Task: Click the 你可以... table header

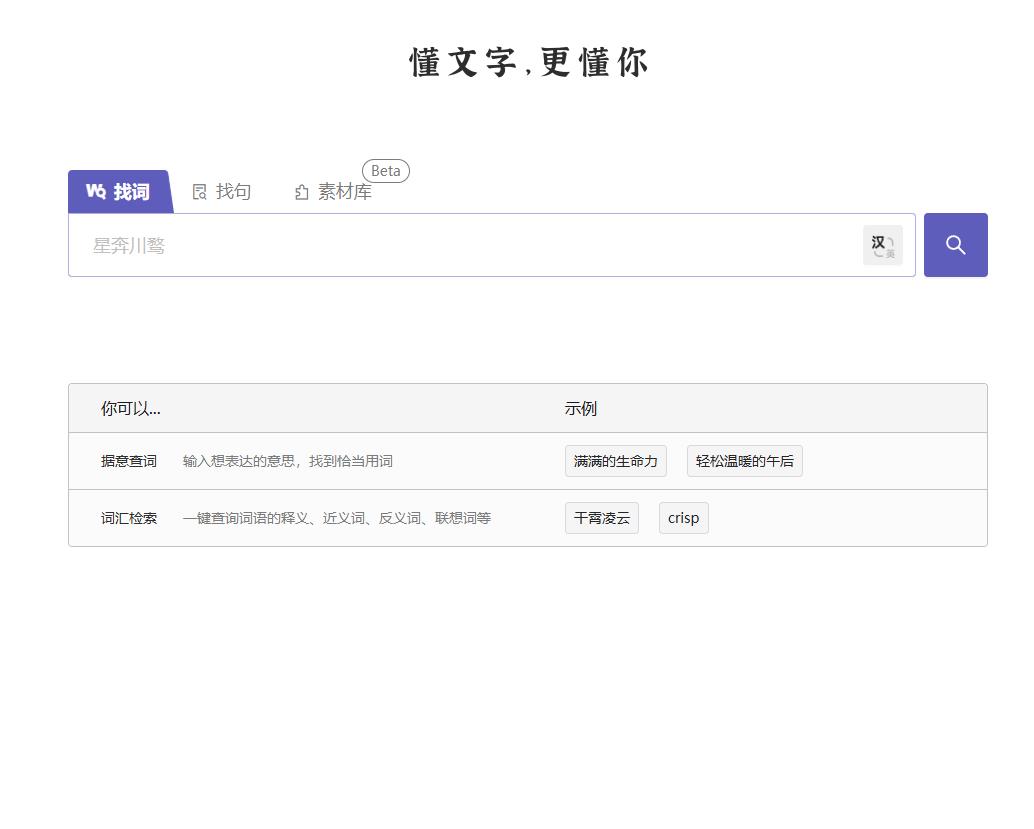Action: coord(129,409)
